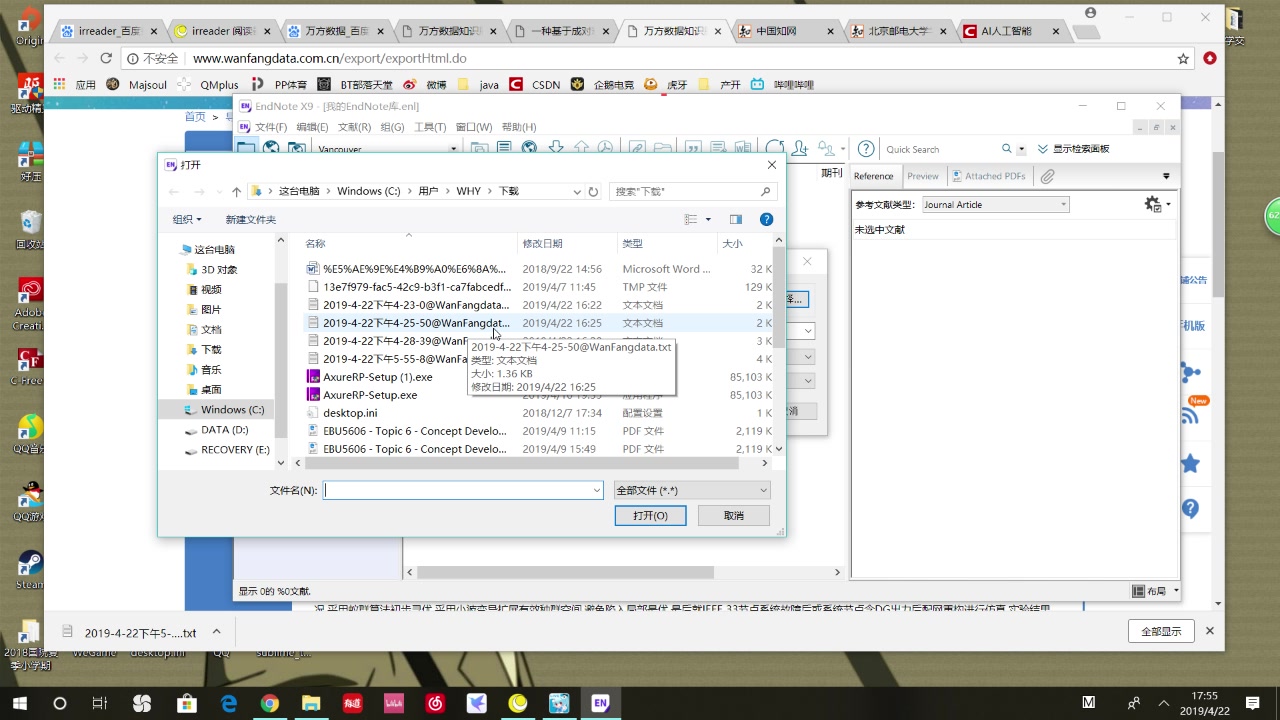
Task: Open EndNote 组(G) menu
Action: (x=392, y=127)
